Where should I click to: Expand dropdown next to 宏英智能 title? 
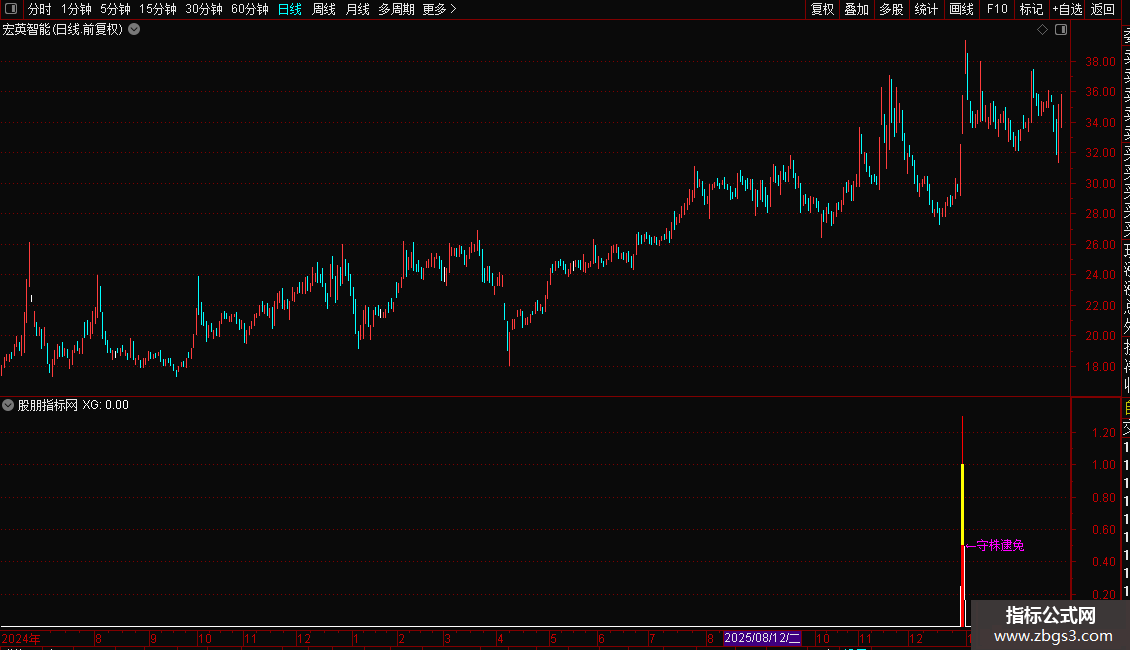tap(134, 30)
